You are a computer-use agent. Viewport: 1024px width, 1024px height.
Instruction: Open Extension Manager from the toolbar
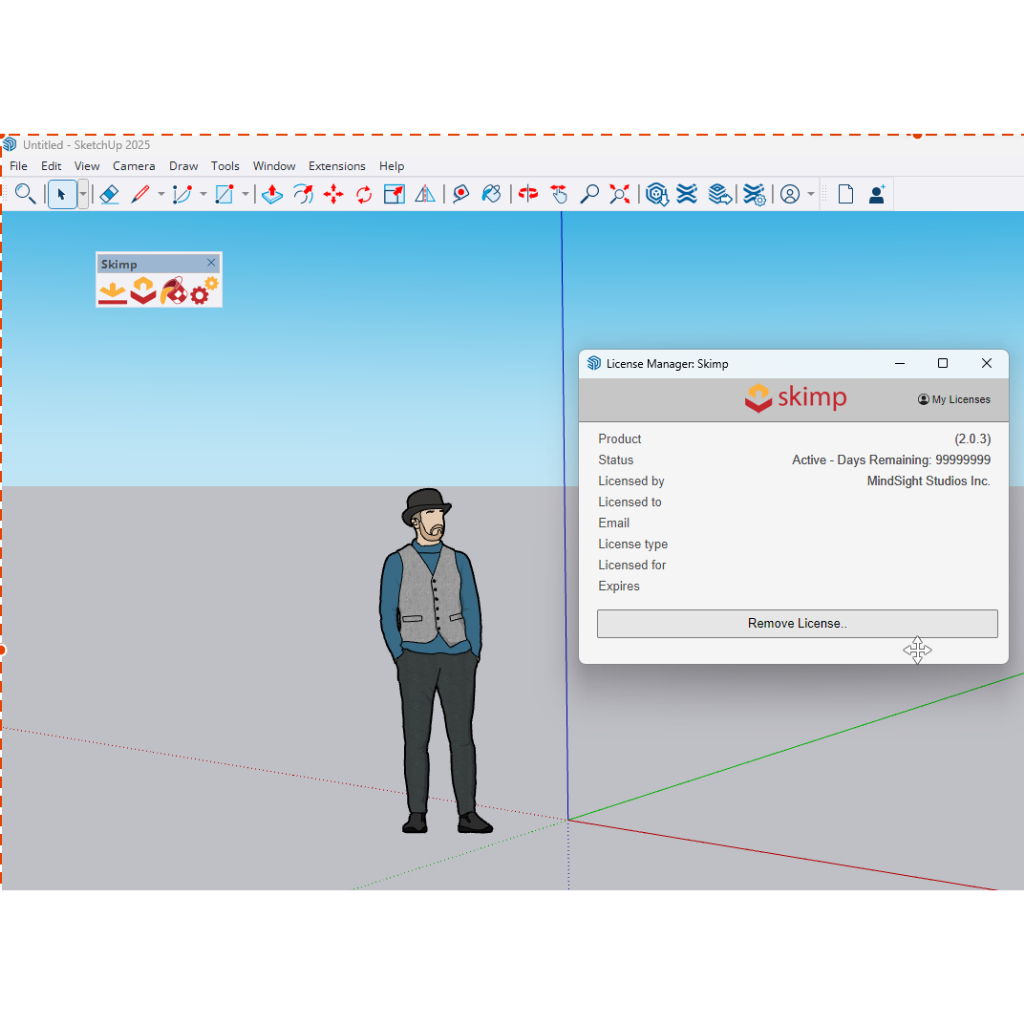[754, 194]
